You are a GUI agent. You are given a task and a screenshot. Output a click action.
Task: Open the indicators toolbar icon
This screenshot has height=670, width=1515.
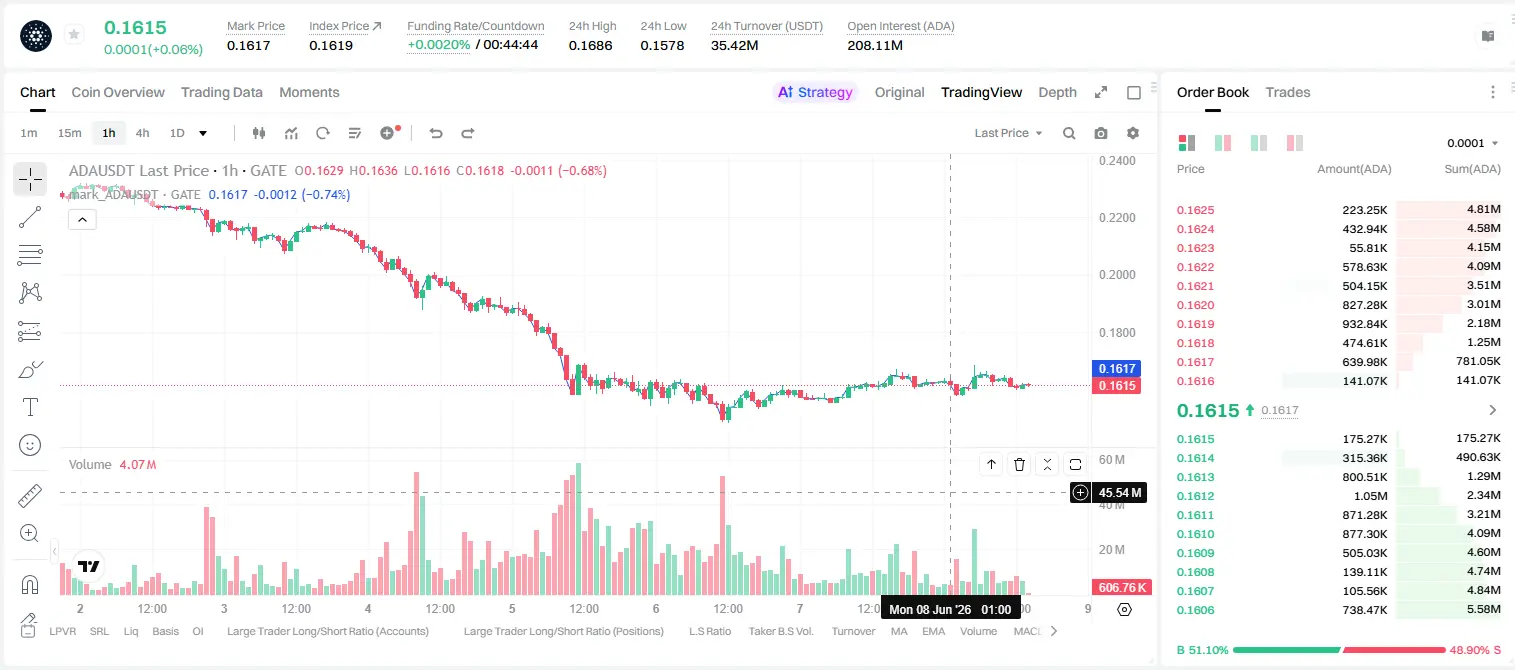click(x=291, y=133)
